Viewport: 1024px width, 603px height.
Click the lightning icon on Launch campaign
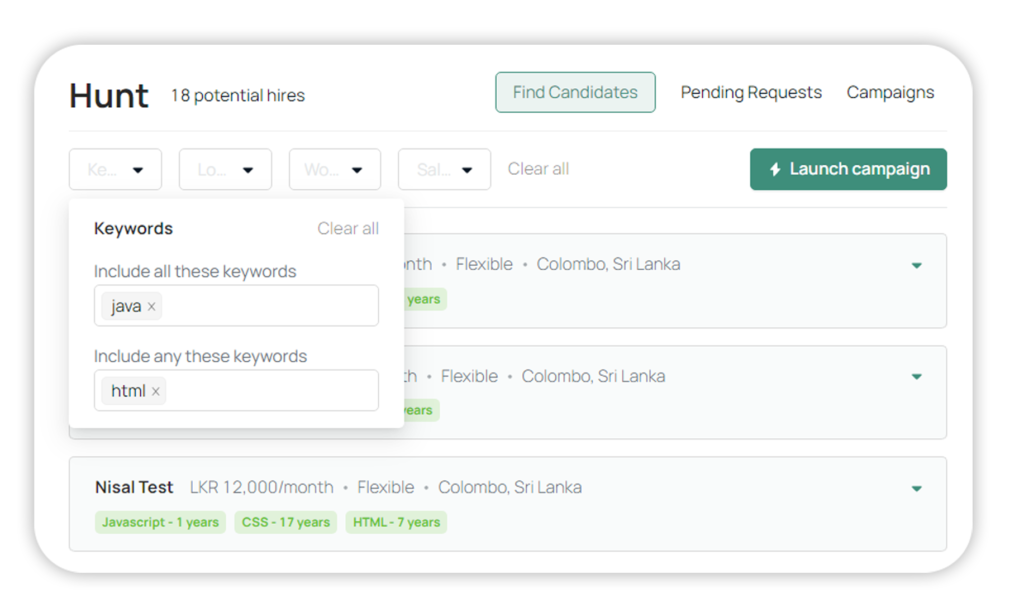[775, 169]
